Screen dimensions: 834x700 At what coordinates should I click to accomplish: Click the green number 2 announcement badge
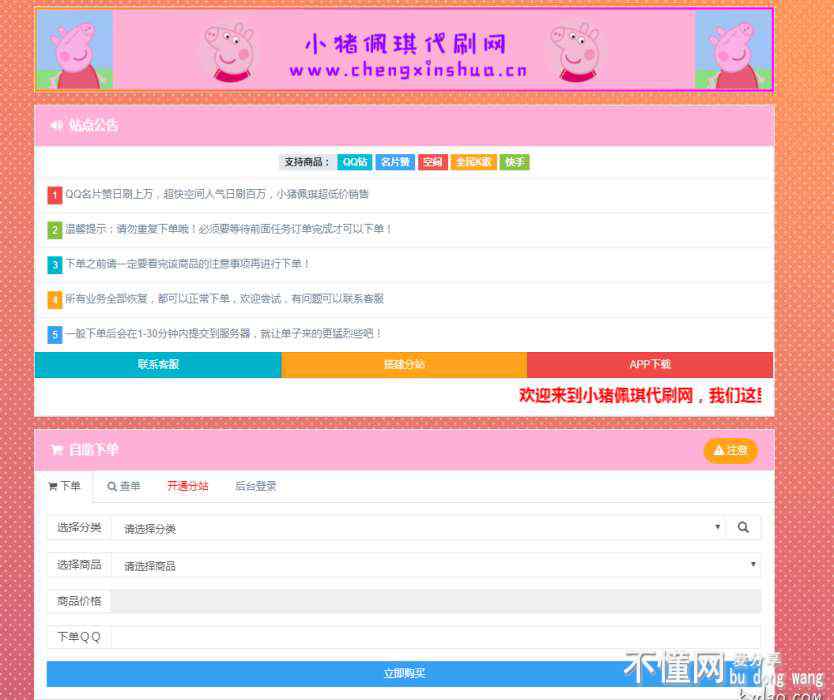55,230
